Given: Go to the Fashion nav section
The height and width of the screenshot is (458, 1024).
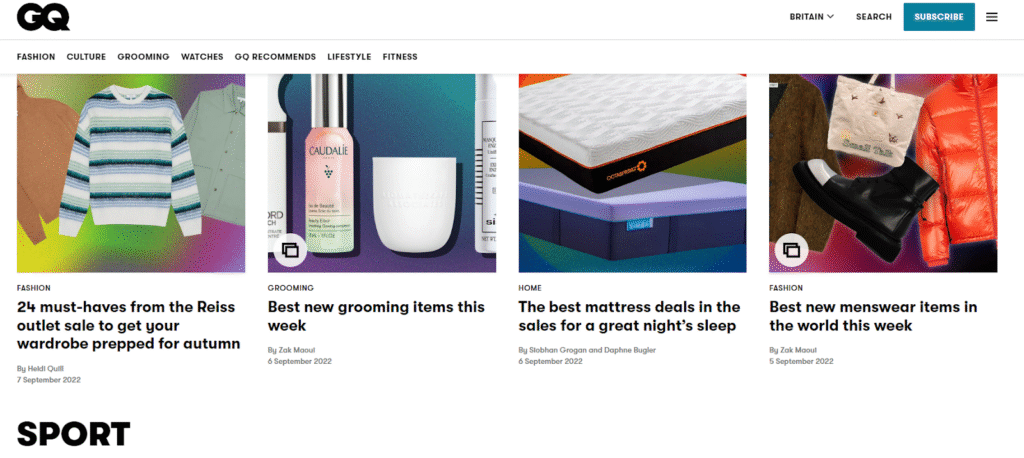Looking at the screenshot, I should pos(36,57).
